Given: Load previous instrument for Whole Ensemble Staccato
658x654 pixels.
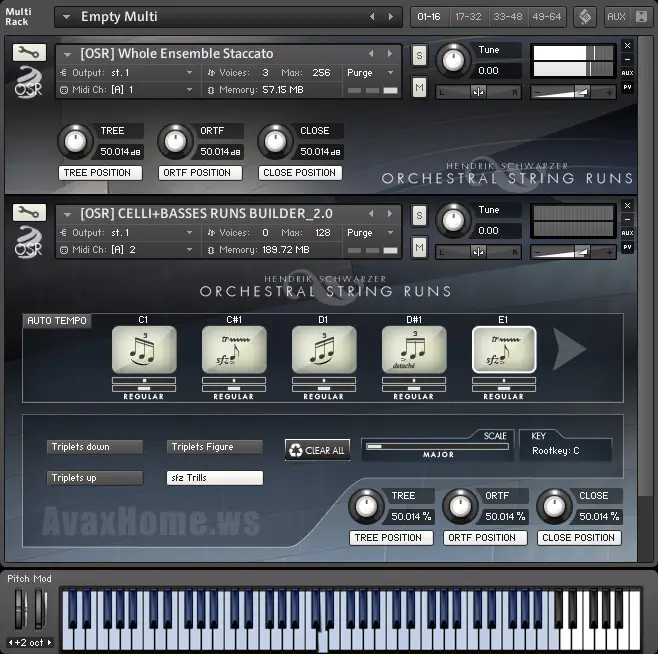Looking at the screenshot, I should point(371,54).
